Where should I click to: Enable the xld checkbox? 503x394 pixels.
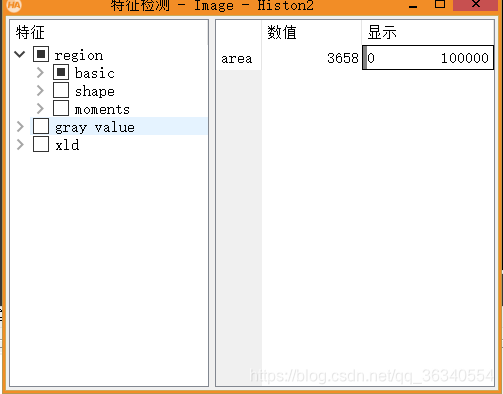click(x=41, y=144)
